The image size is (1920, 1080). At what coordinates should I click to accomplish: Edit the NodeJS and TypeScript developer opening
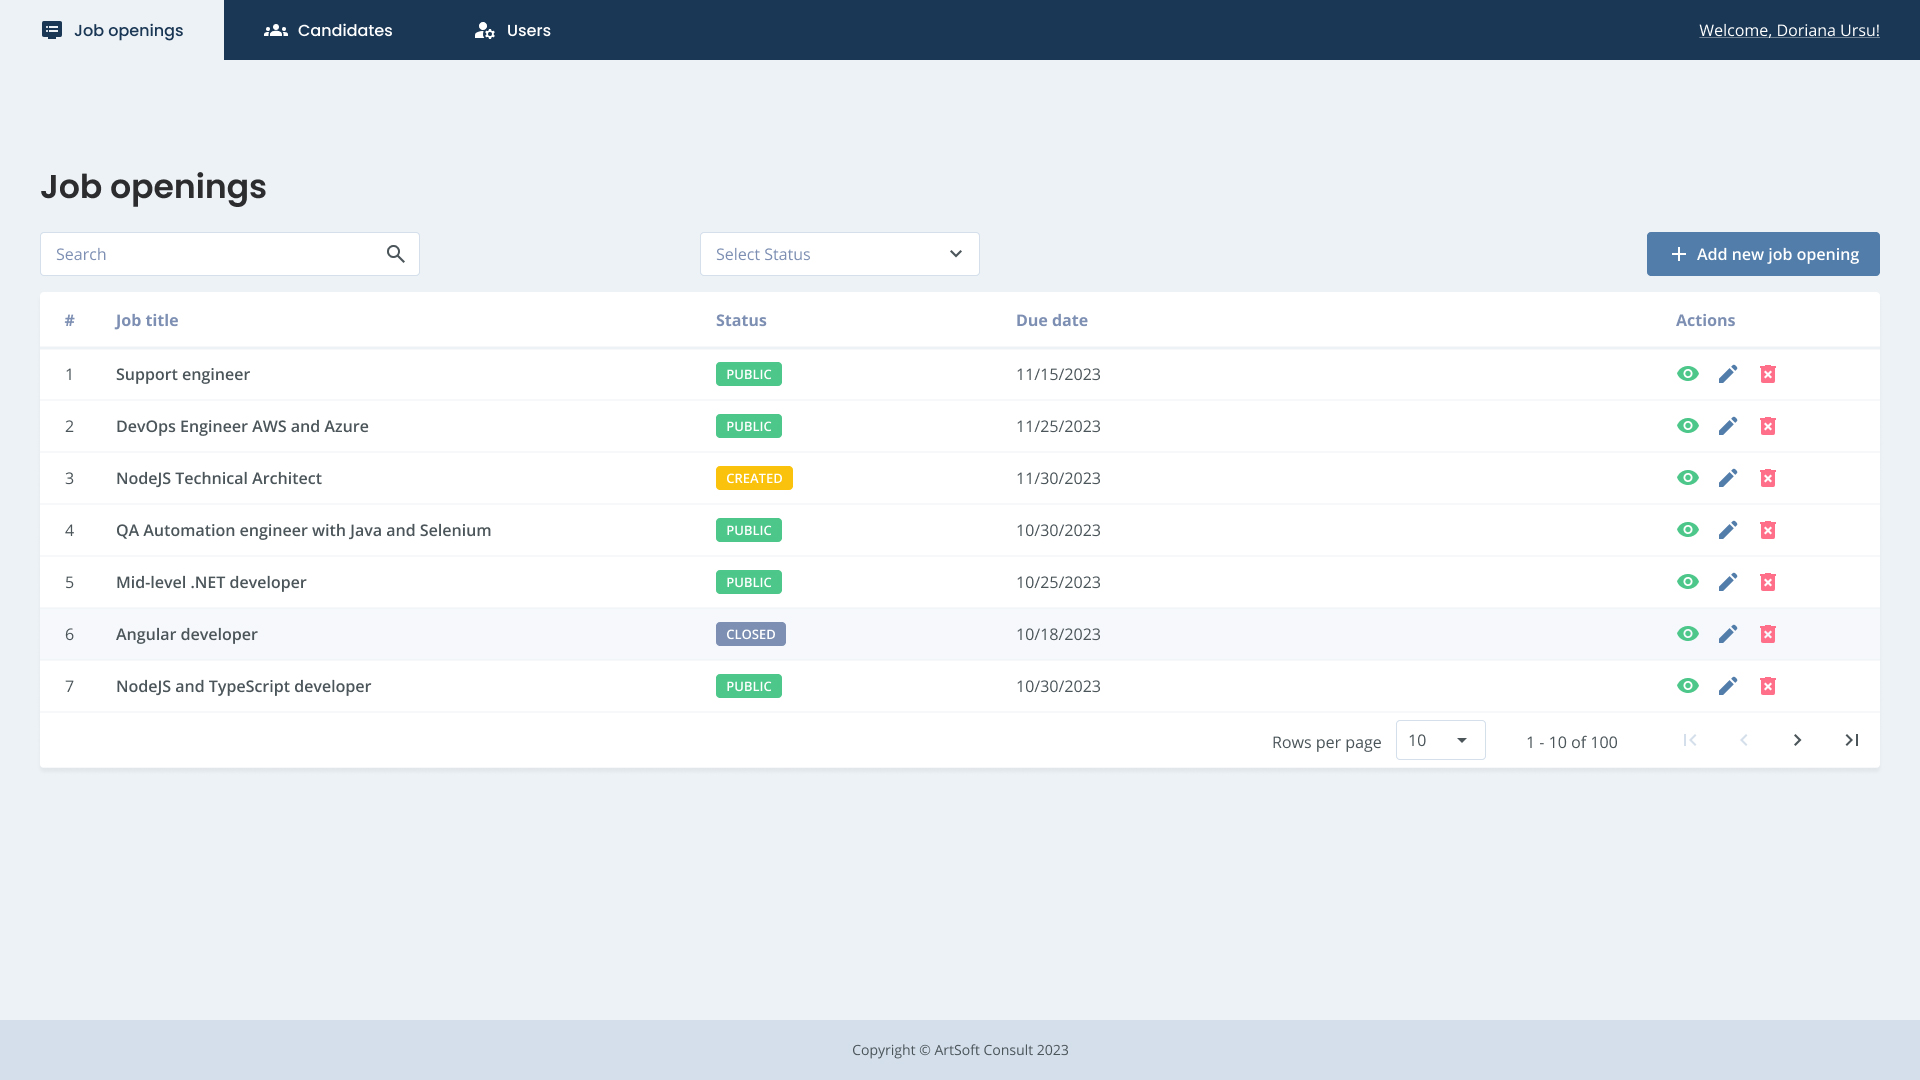tap(1728, 686)
